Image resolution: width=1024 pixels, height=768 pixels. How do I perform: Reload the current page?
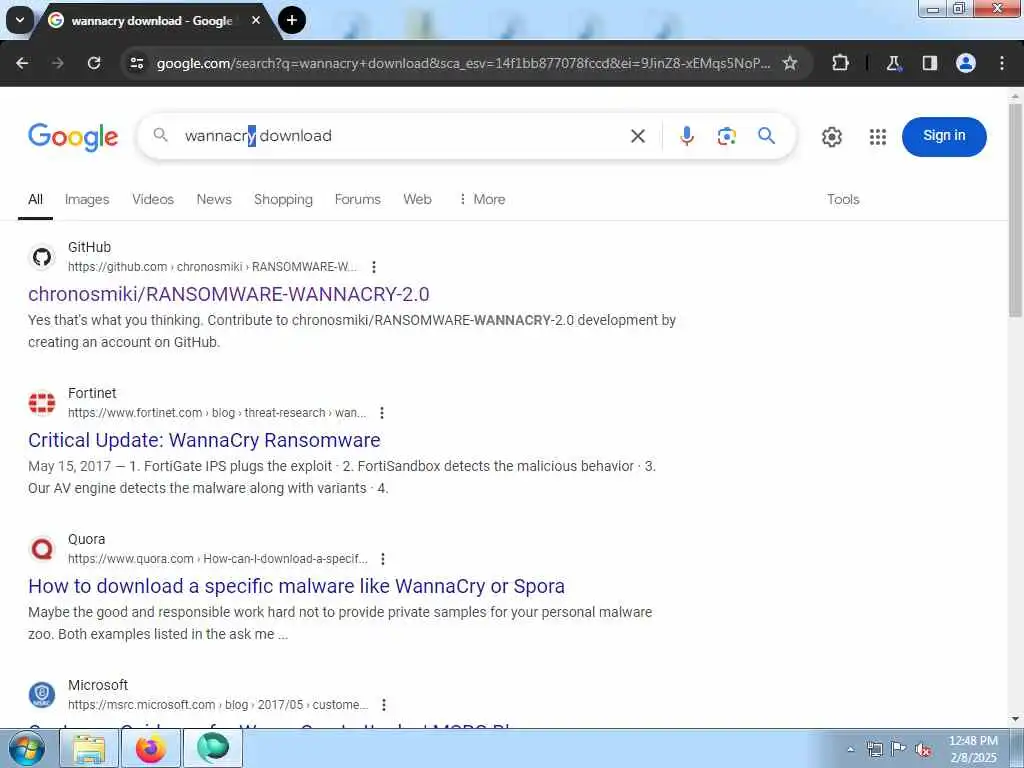point(94,63)
